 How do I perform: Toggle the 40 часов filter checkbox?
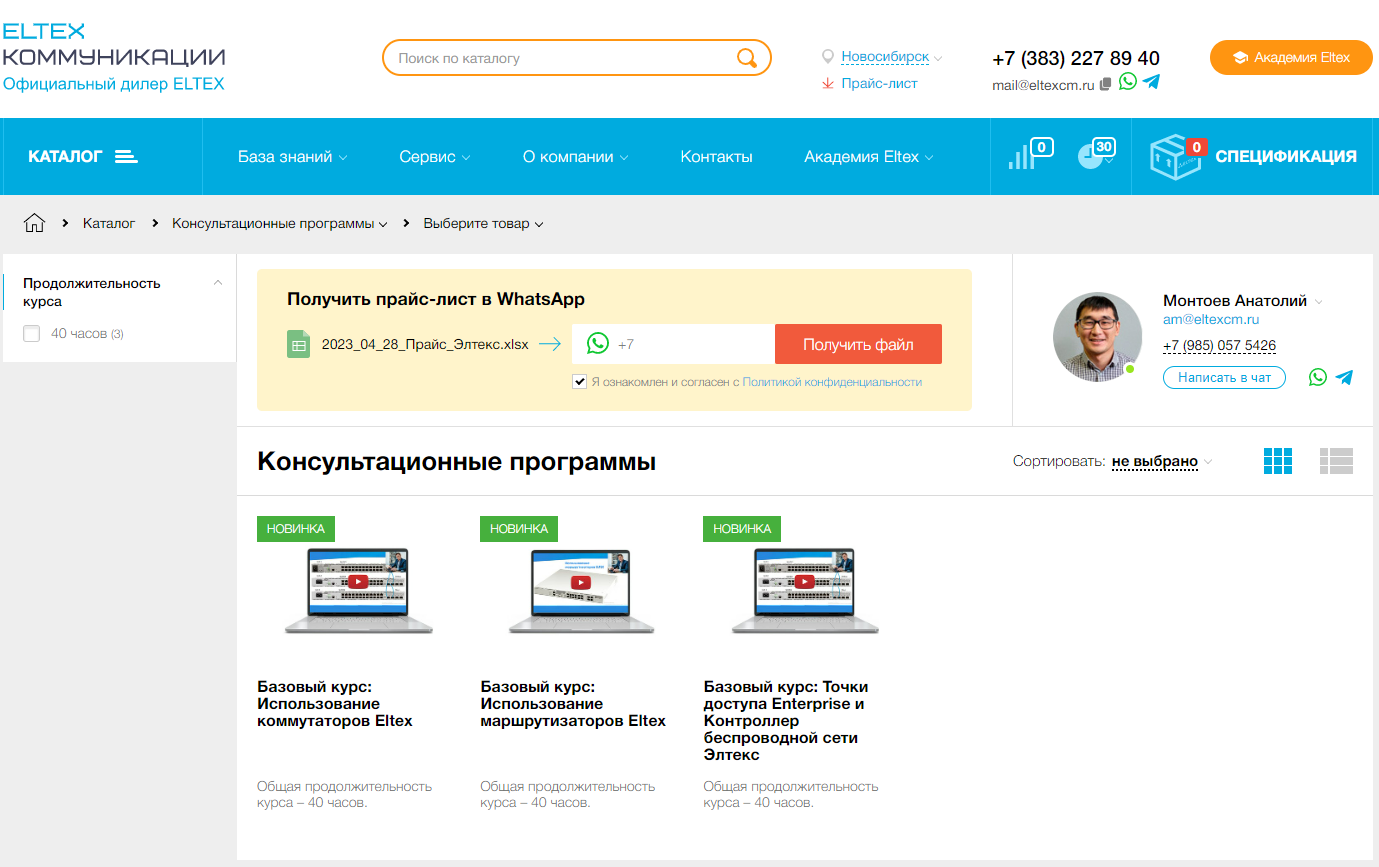pyautogui.click(x=32, y=334)
